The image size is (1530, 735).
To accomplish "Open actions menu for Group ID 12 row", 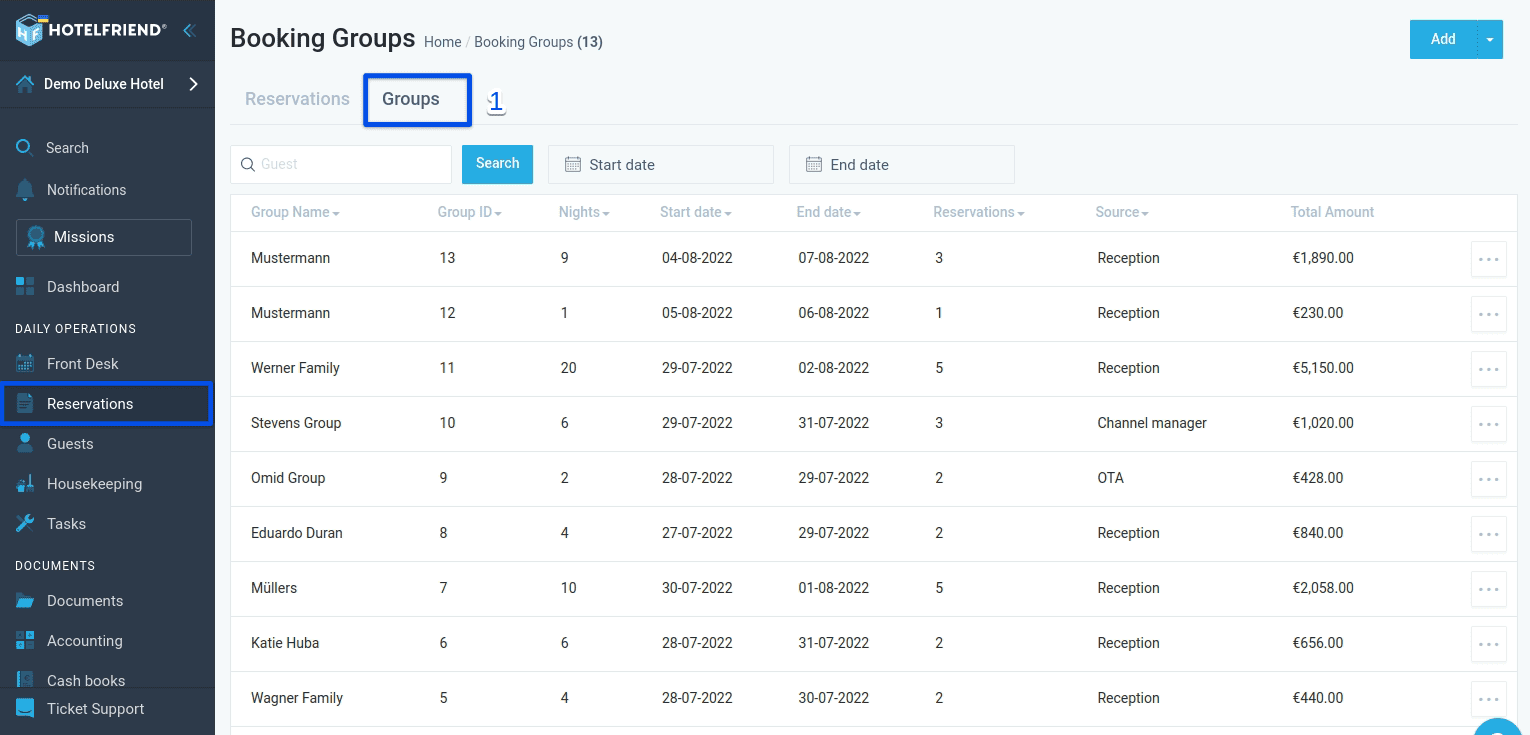I will pos(1489,314).
